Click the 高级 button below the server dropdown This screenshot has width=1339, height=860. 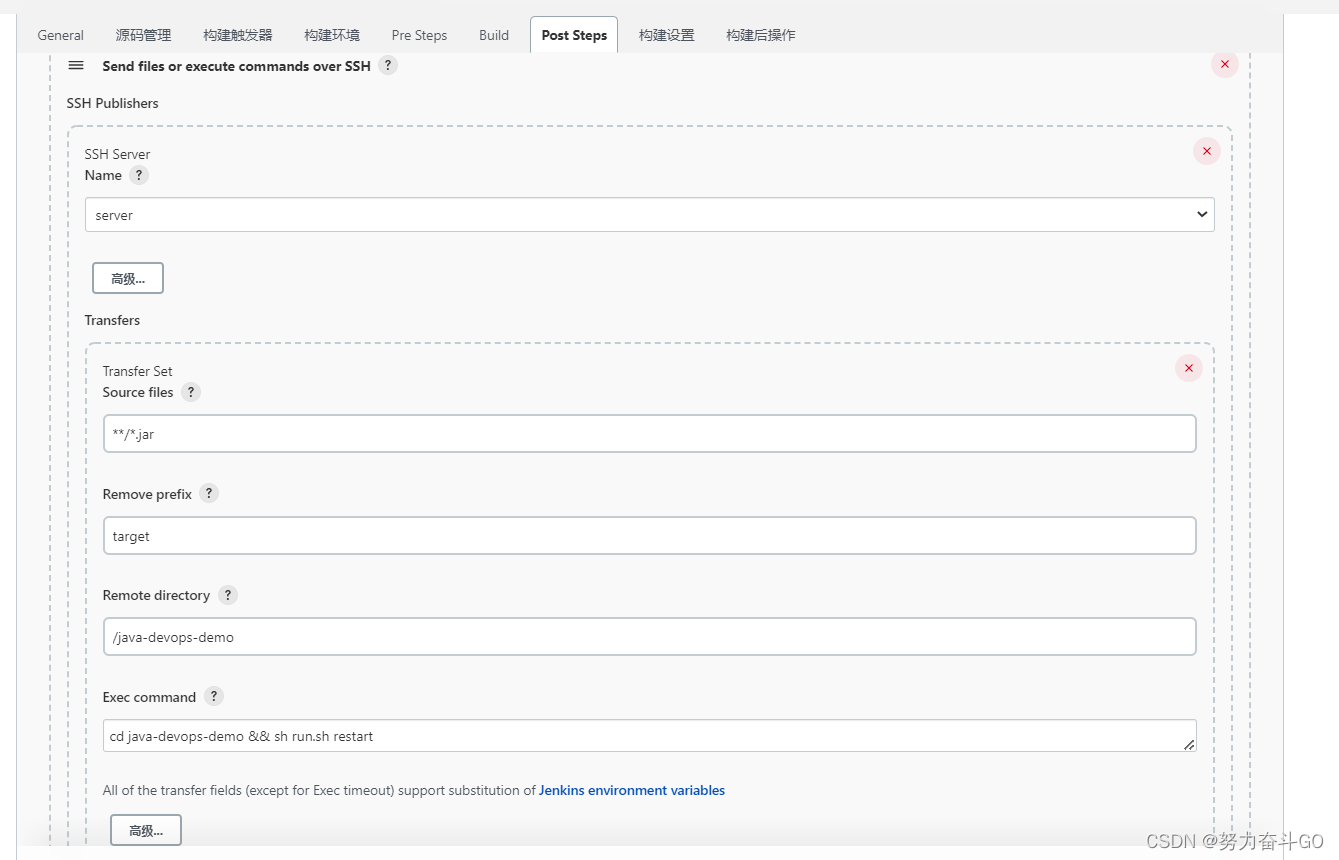[127, 278]
